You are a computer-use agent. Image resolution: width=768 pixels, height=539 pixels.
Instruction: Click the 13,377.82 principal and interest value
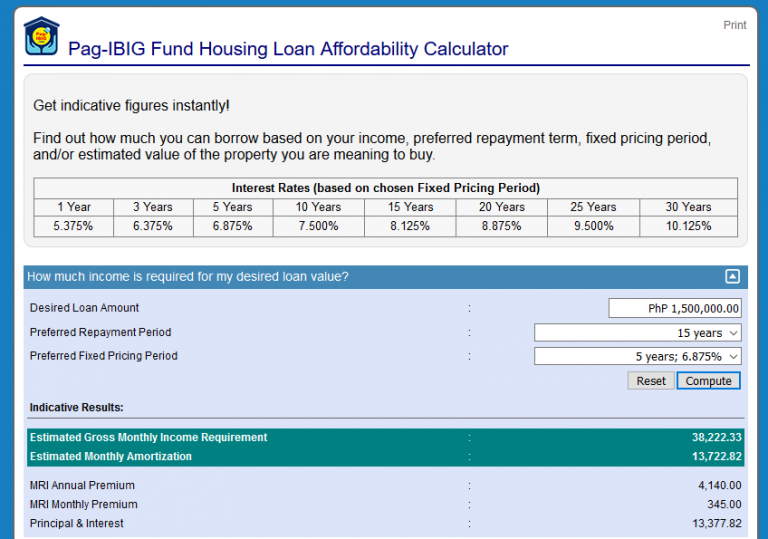point(717,523)
